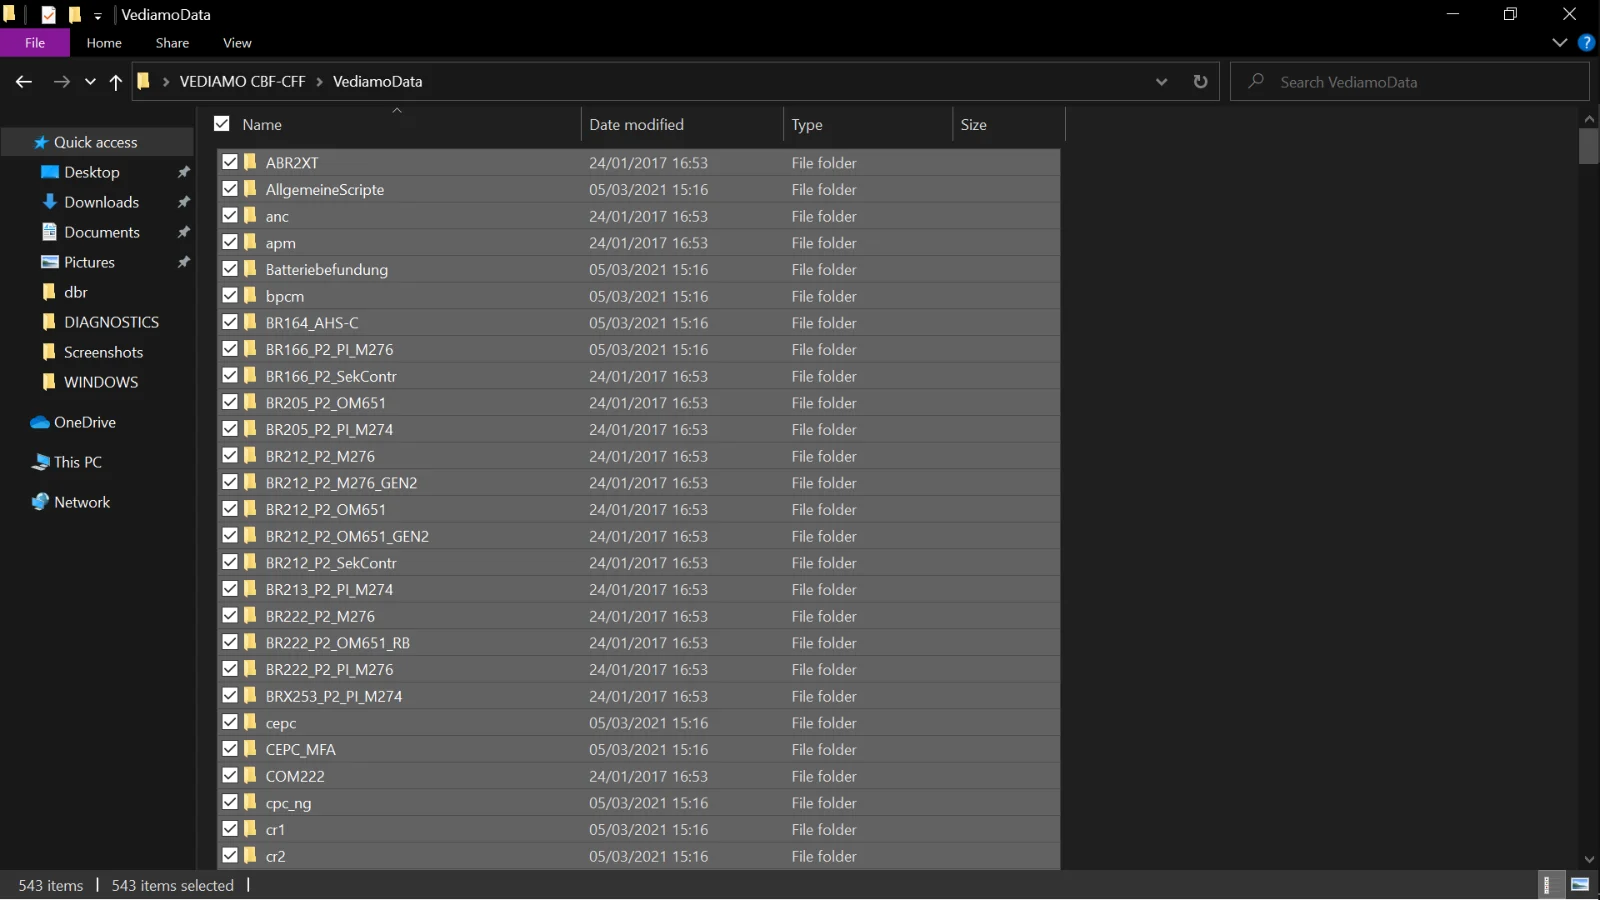Open the DIAGNOSTICS folder in sidebar
1600x900 pixels.
tap(111, 322)
